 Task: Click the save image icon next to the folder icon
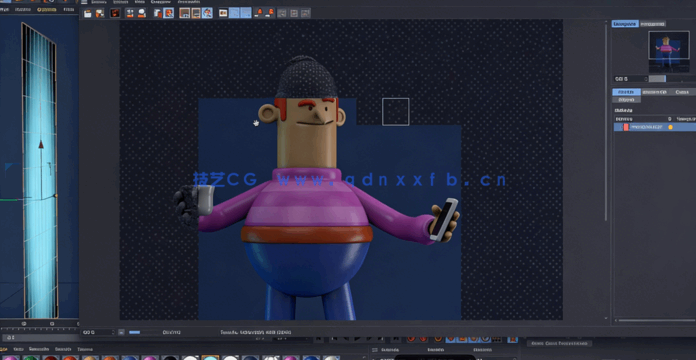click(x=100, y=13)
